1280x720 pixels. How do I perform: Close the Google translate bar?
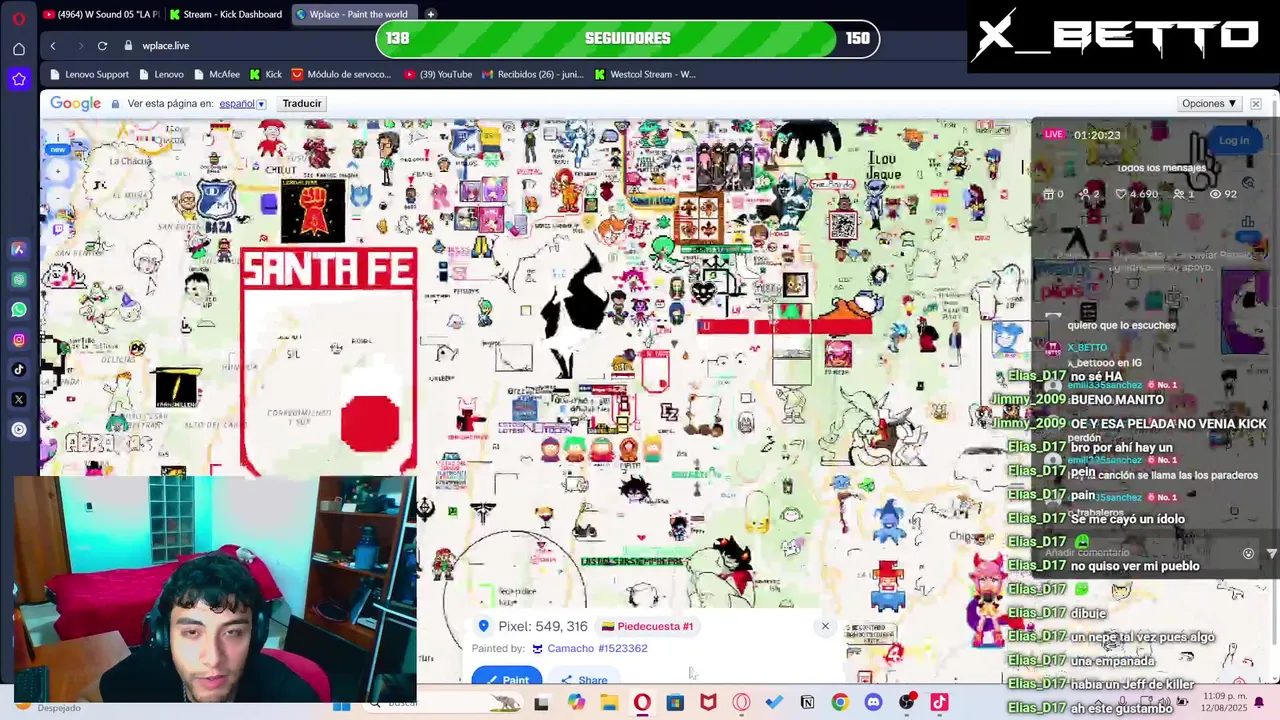point(1256,103)
